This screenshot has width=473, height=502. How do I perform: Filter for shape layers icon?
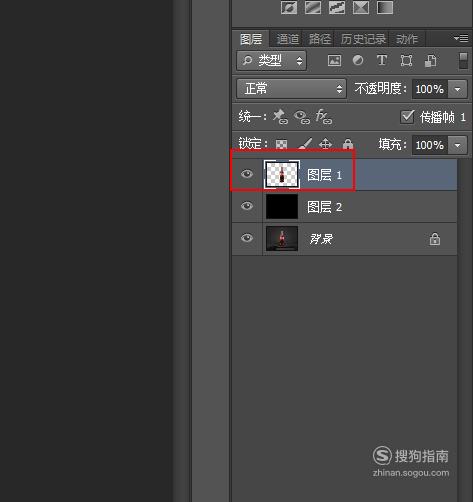(406, 61)
